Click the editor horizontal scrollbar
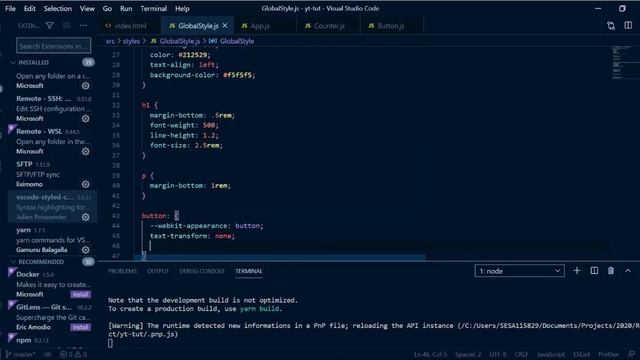The height and width of the screenshot is (360, 640). tap(280, 257)
